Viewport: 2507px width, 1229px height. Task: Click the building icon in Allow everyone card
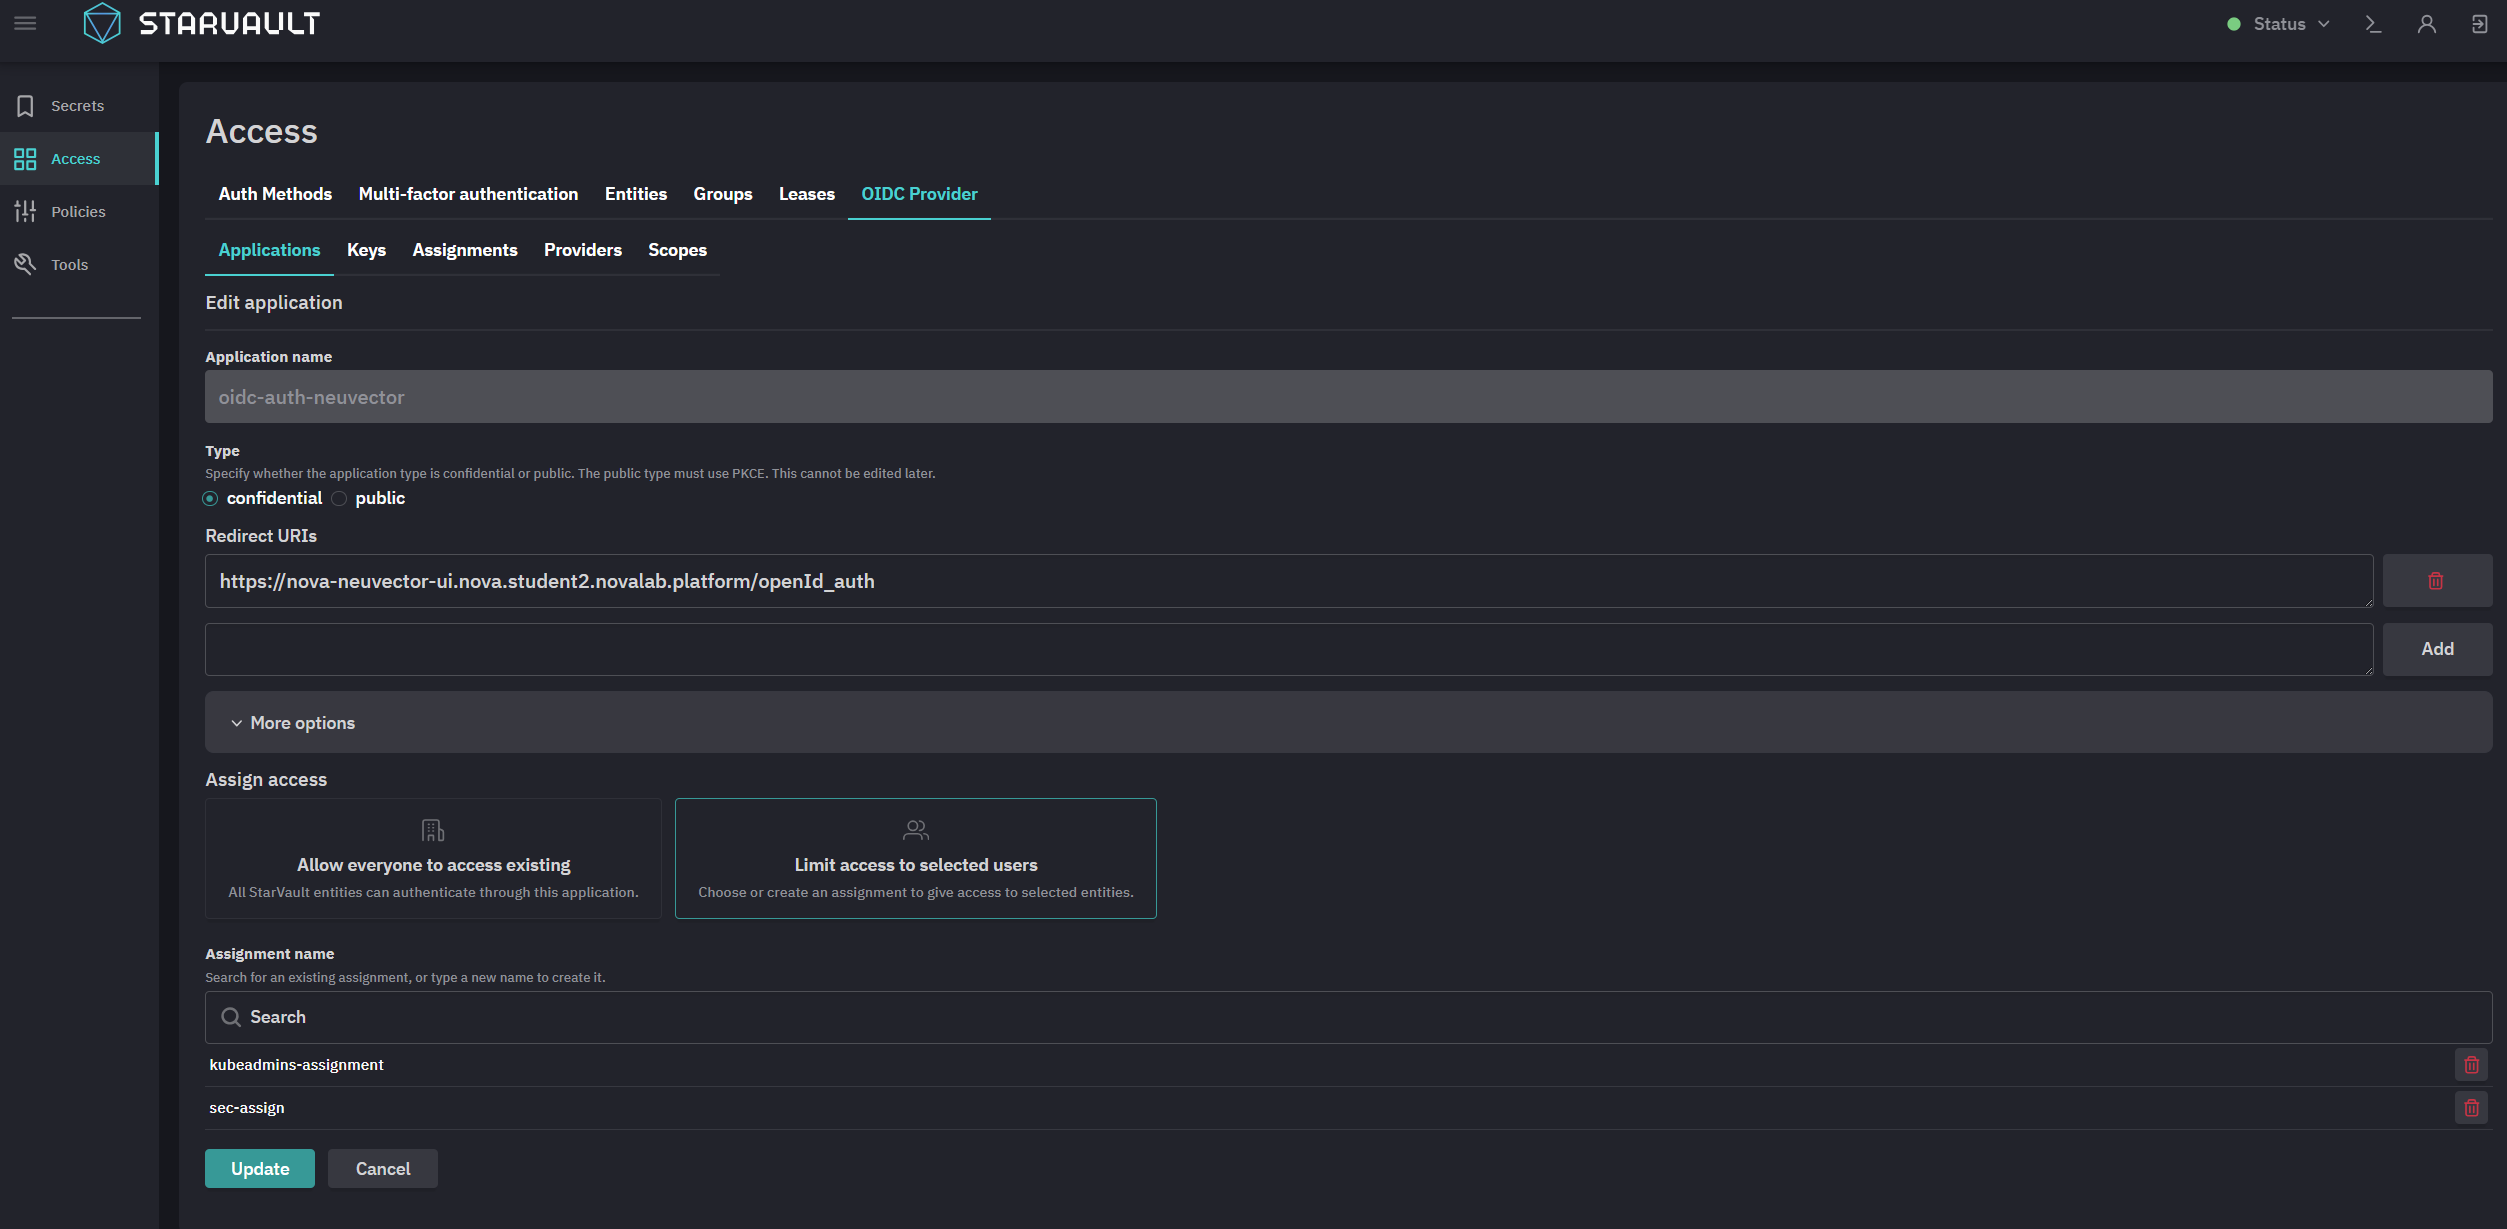(x=433, y=830)
